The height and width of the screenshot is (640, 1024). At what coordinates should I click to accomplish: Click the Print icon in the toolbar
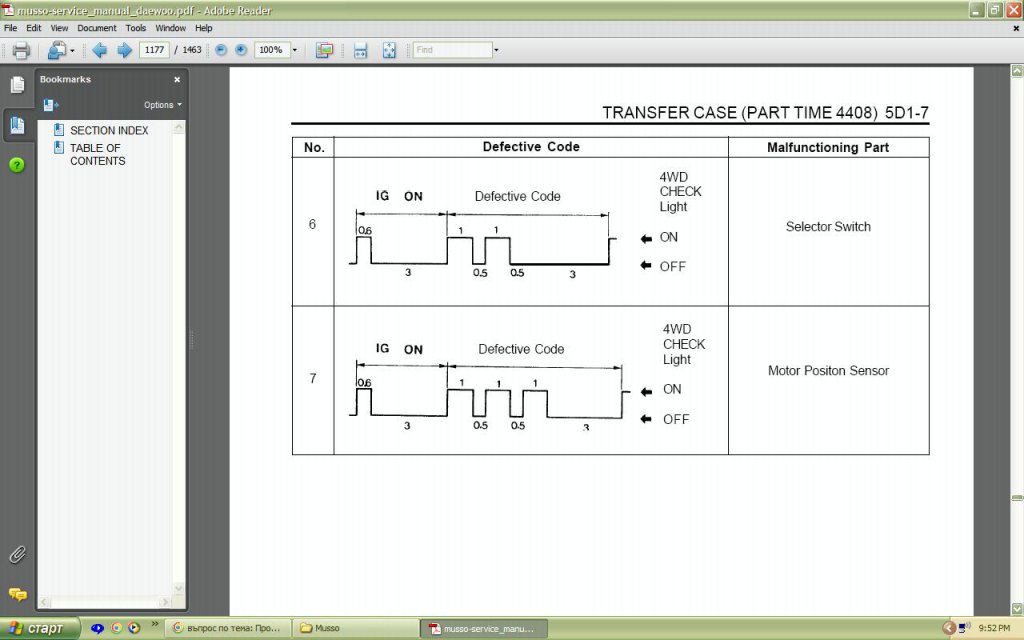point(20,50)
